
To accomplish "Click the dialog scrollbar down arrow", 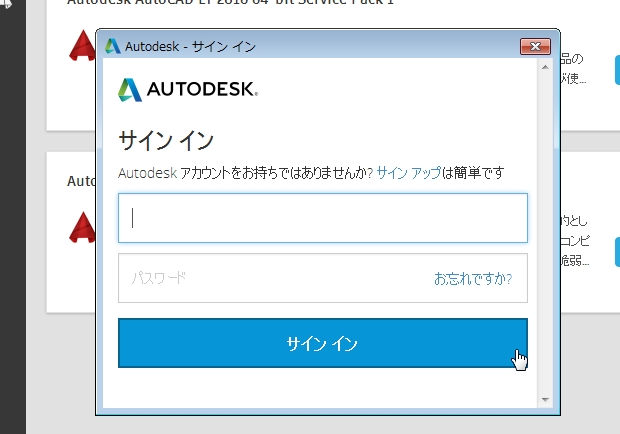I will (x=545, y=400).
